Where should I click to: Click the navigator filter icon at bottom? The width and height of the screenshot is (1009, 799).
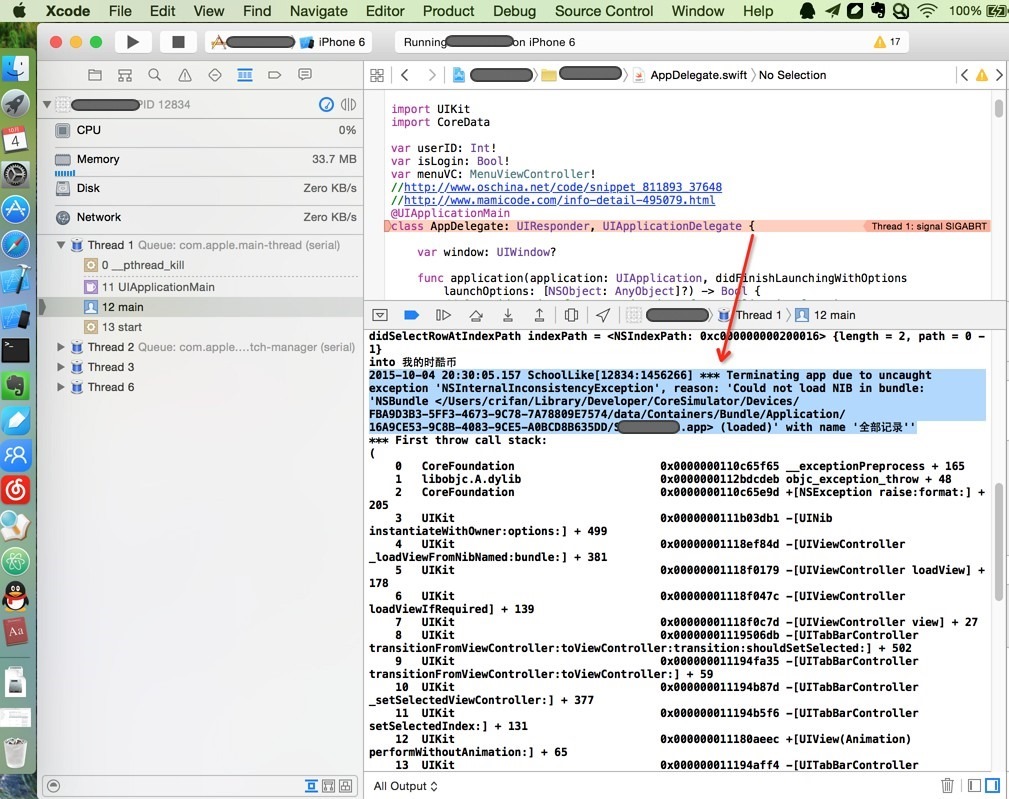54,785
